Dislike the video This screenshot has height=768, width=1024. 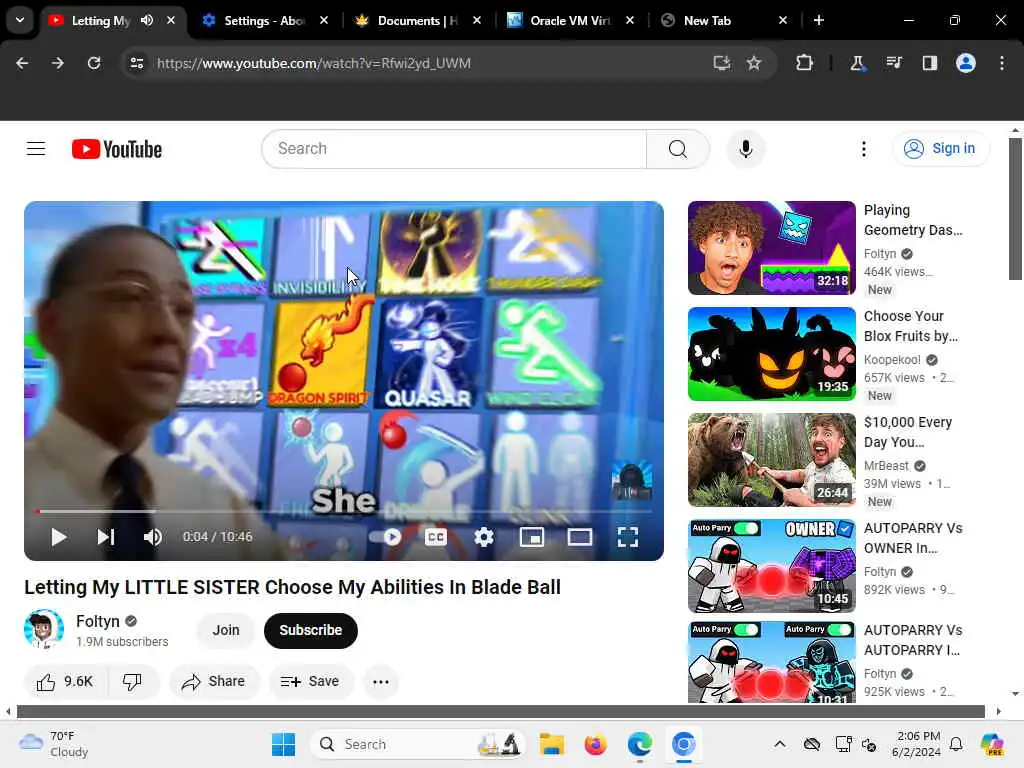click(x=133, y=682)
